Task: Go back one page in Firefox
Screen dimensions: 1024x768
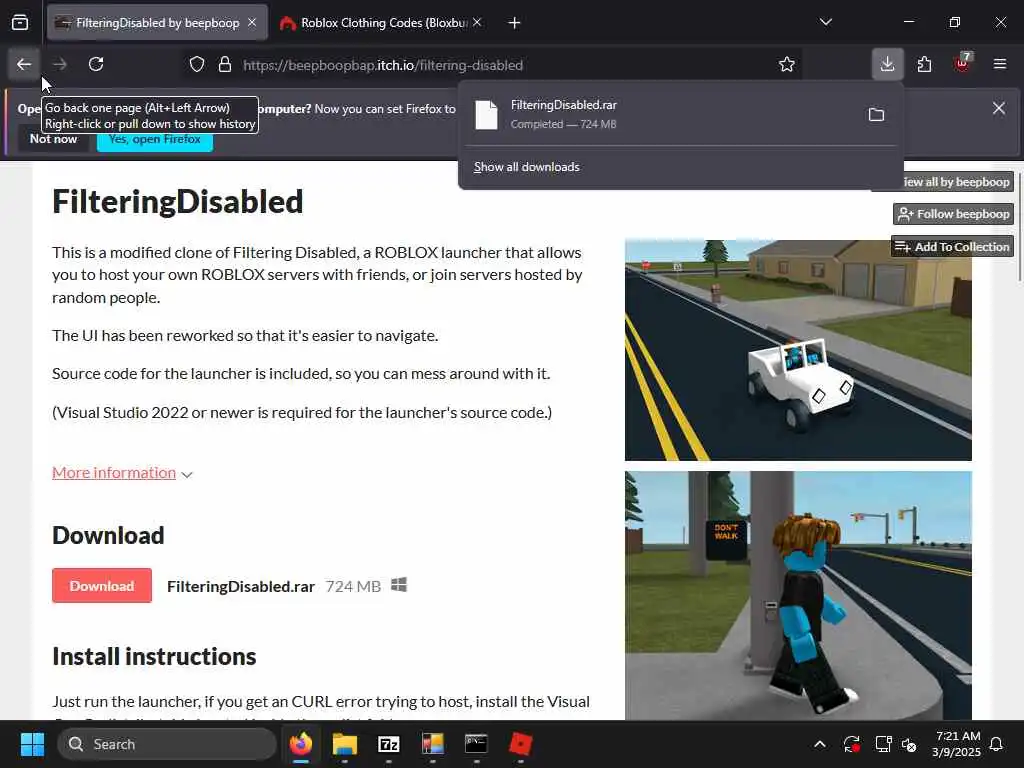Action: tap(24, 64)
